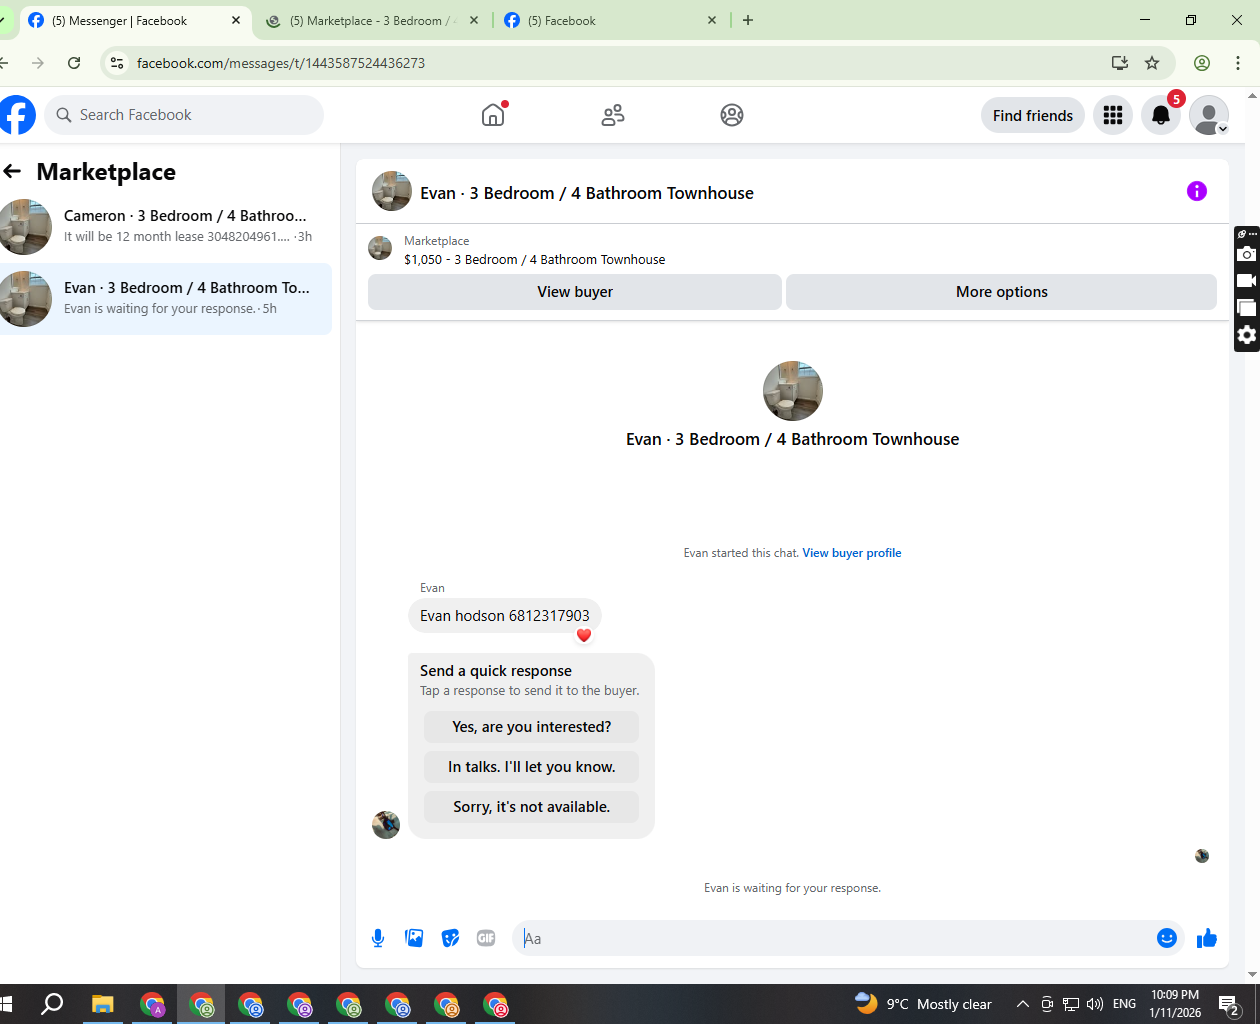Click the taskbar volume icon

(1095, 1004)
